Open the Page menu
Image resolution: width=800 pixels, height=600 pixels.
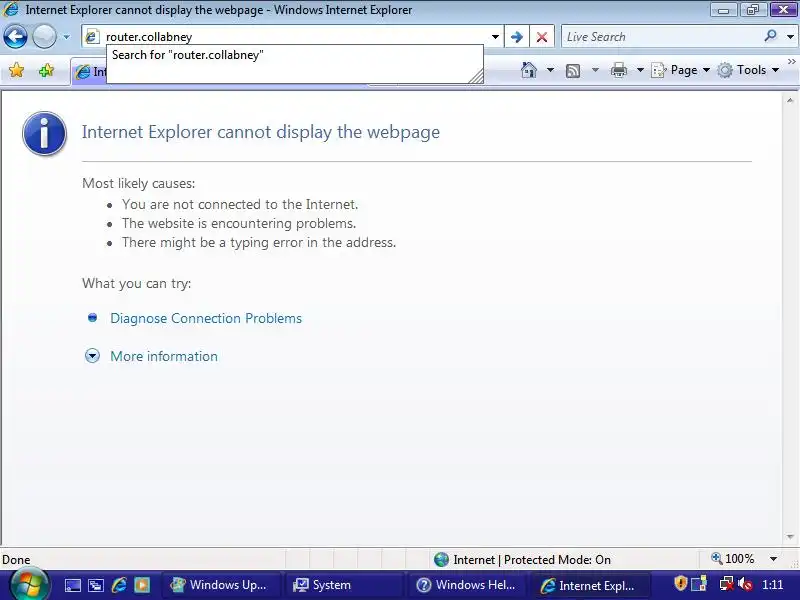pyautogui.click(x=681, y=70)
